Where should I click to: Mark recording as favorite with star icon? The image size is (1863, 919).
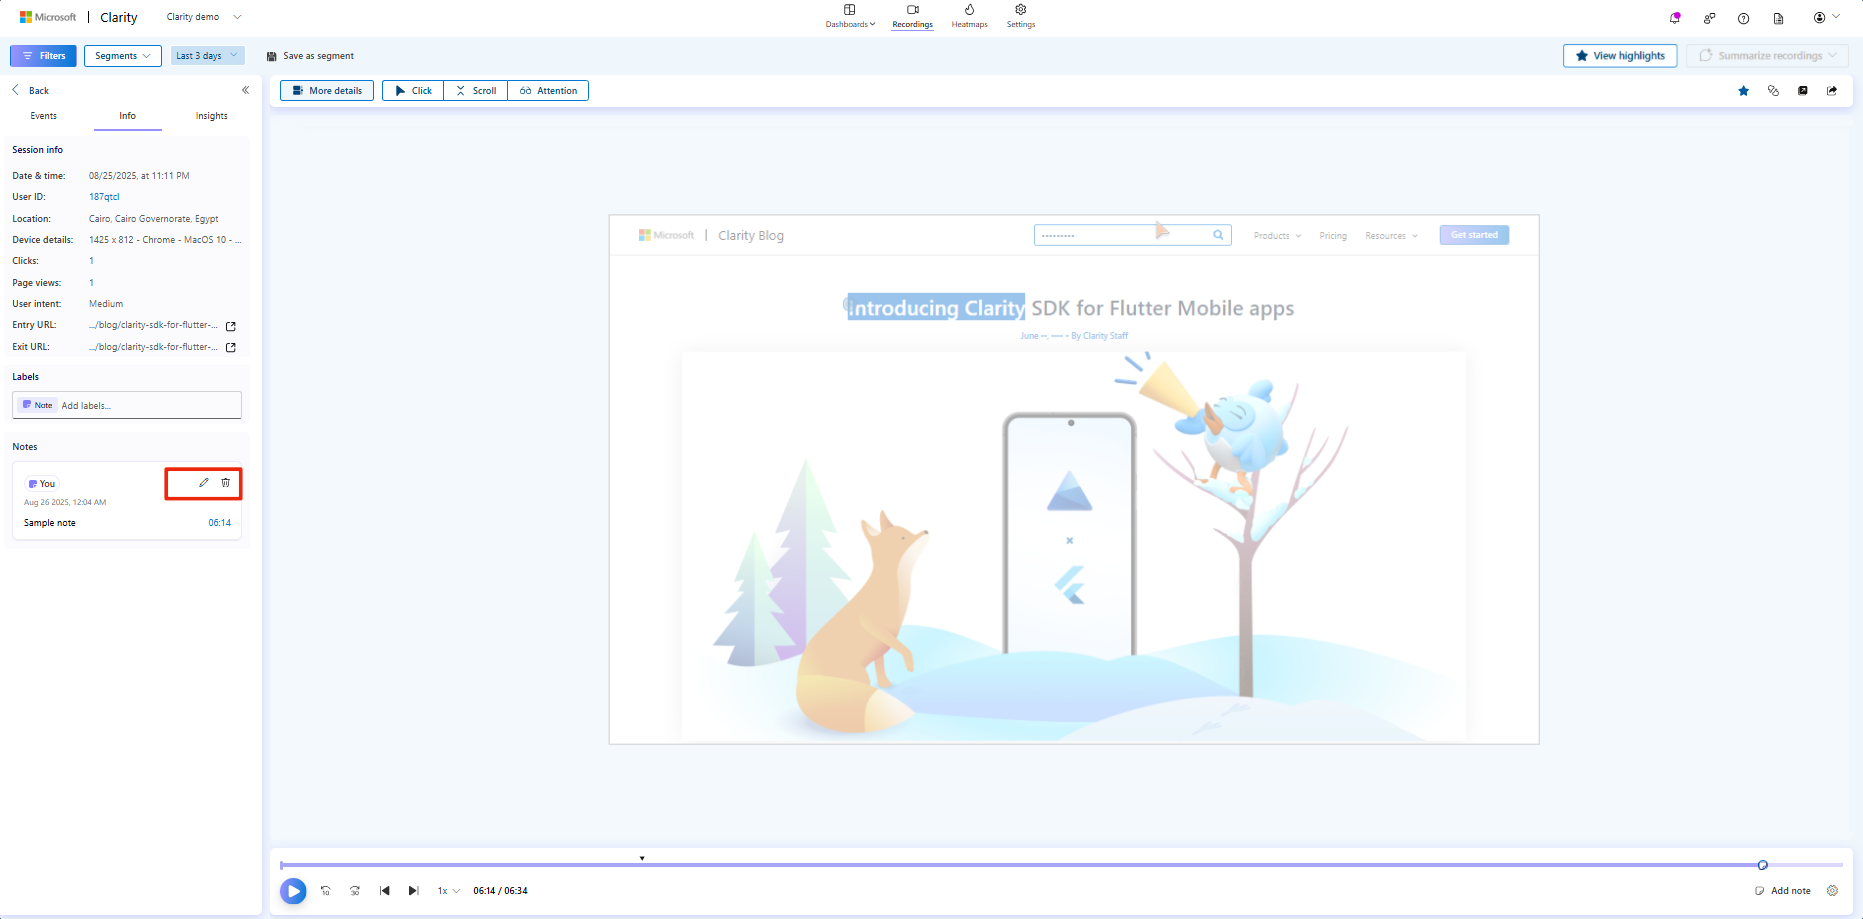(1744, 91)
